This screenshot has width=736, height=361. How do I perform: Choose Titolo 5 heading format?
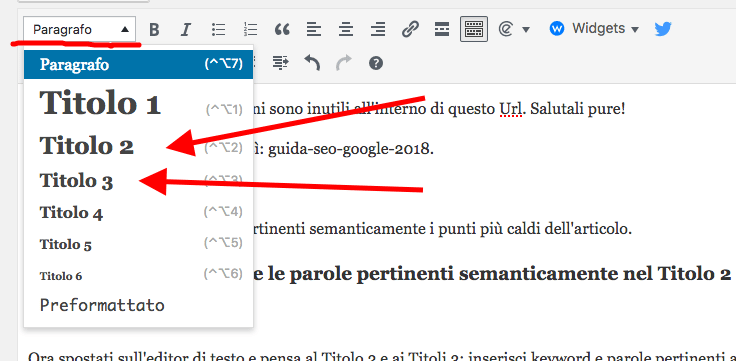point(138,244)
